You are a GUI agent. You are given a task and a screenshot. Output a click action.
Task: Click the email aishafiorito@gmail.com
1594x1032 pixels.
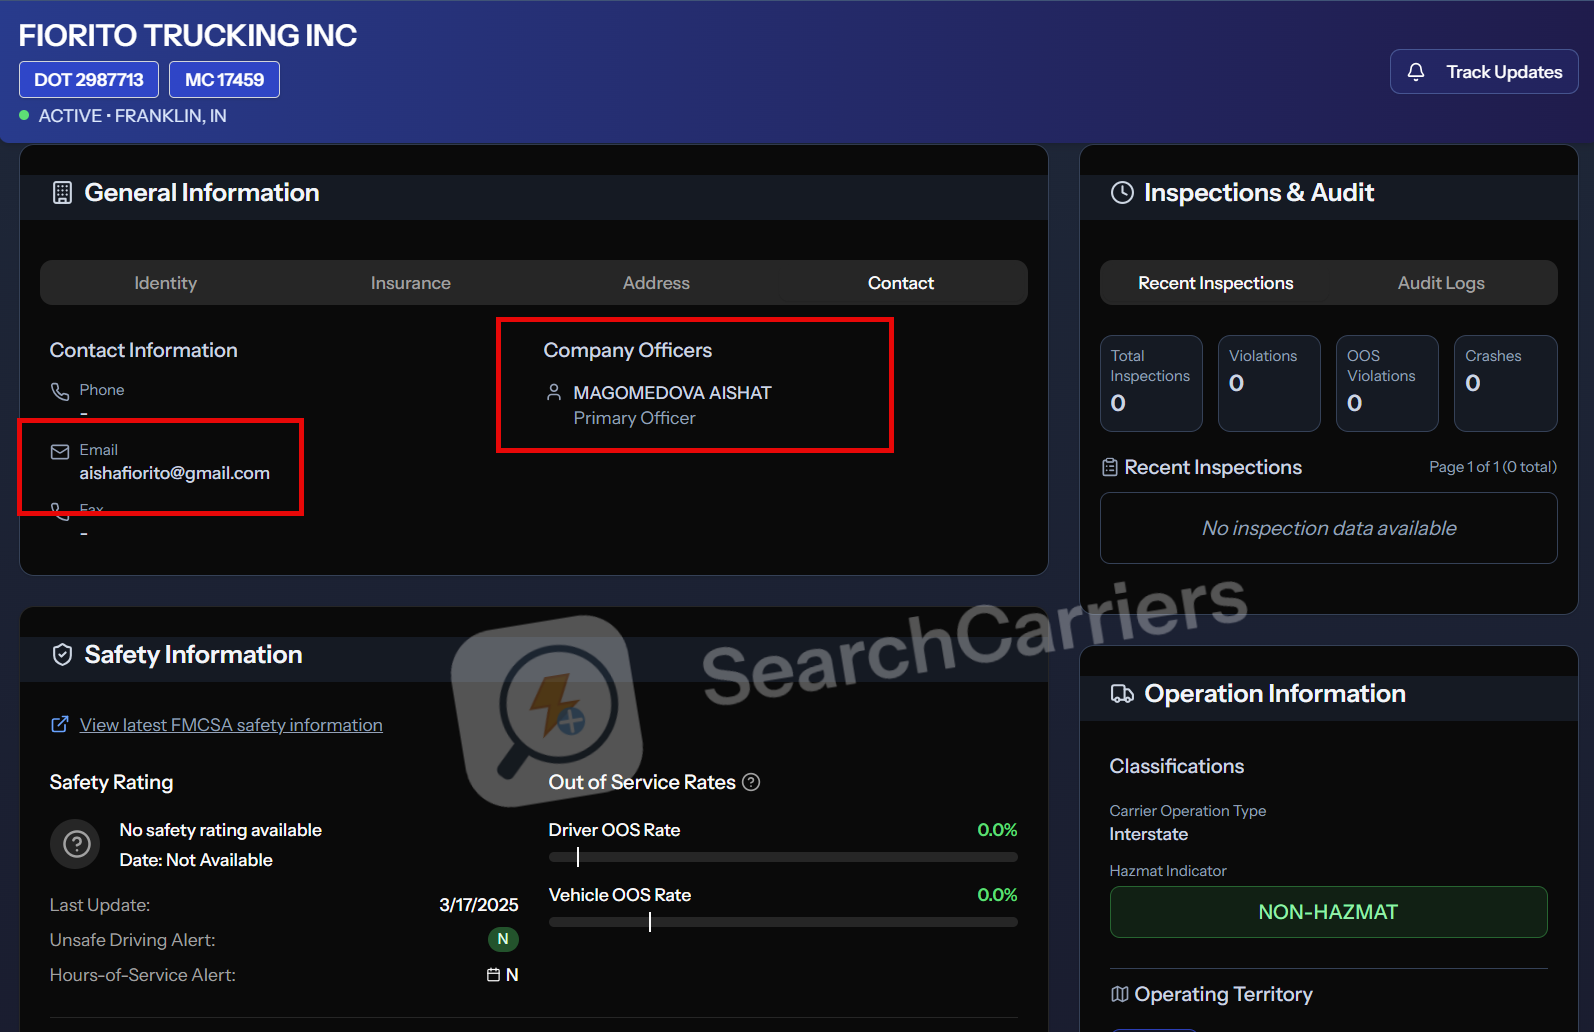coord(175,473)
